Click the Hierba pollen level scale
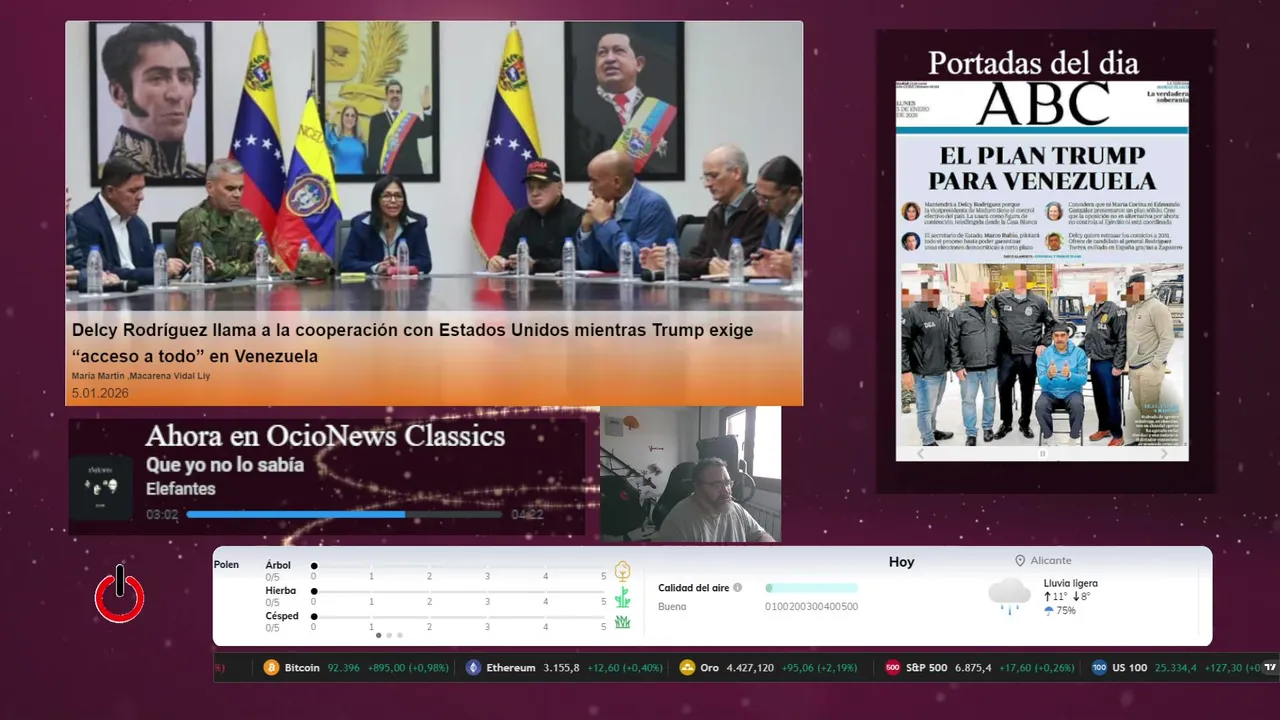Screen dimensions: 1280x720 click(x=459, y=591)
